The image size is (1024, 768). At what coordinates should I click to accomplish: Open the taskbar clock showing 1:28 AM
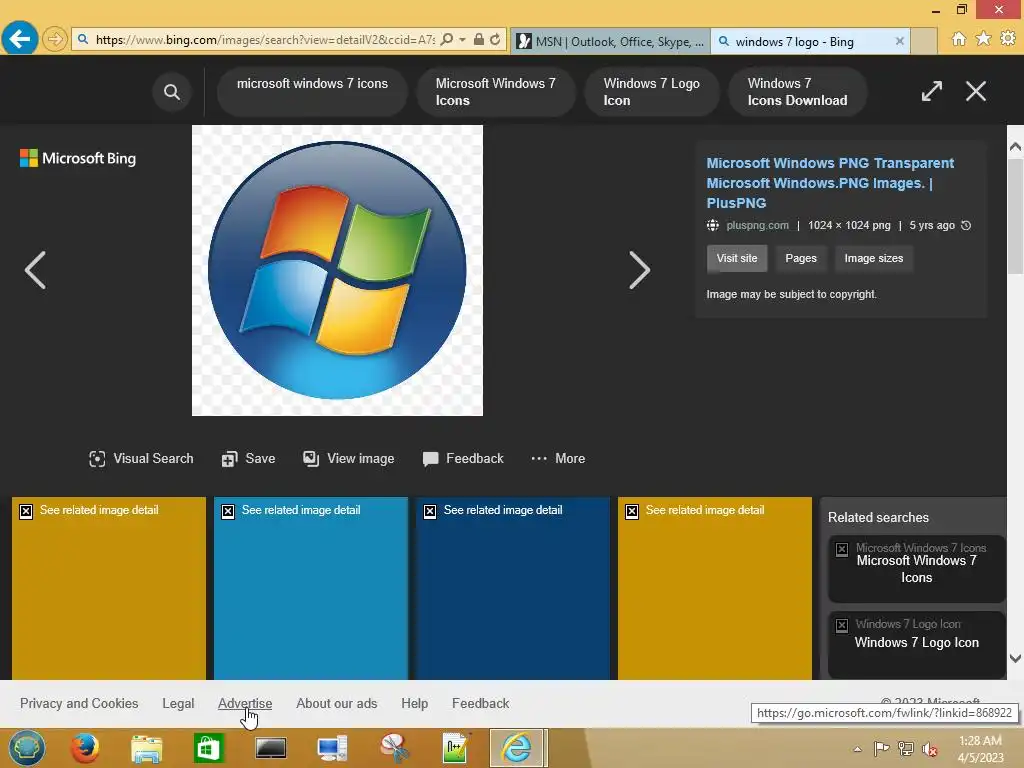pyautogui.click(x=980, y=749)
